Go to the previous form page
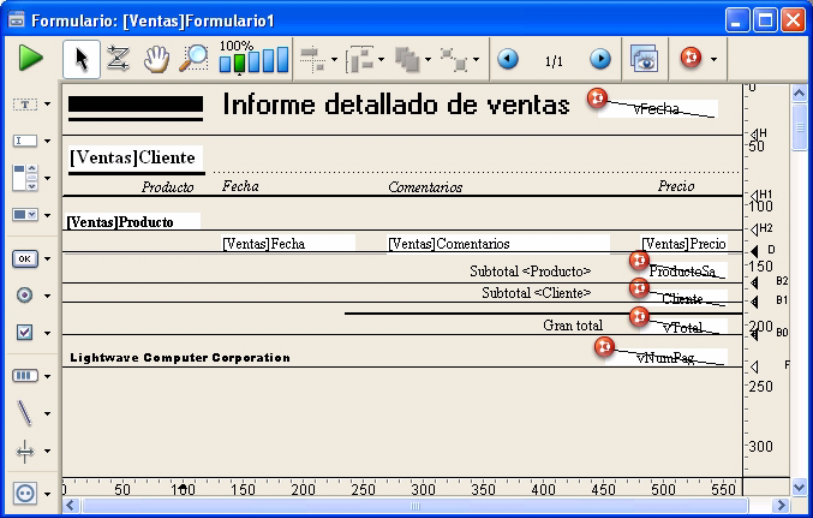 pos(508,60)
